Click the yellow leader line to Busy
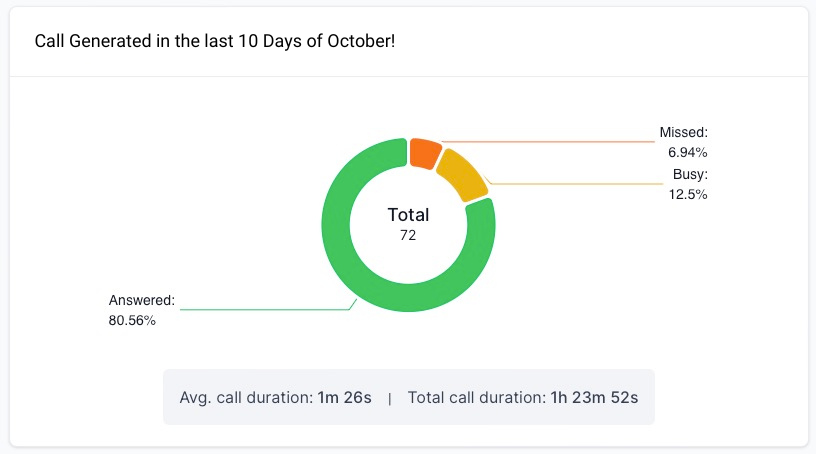 click(580, 184)
